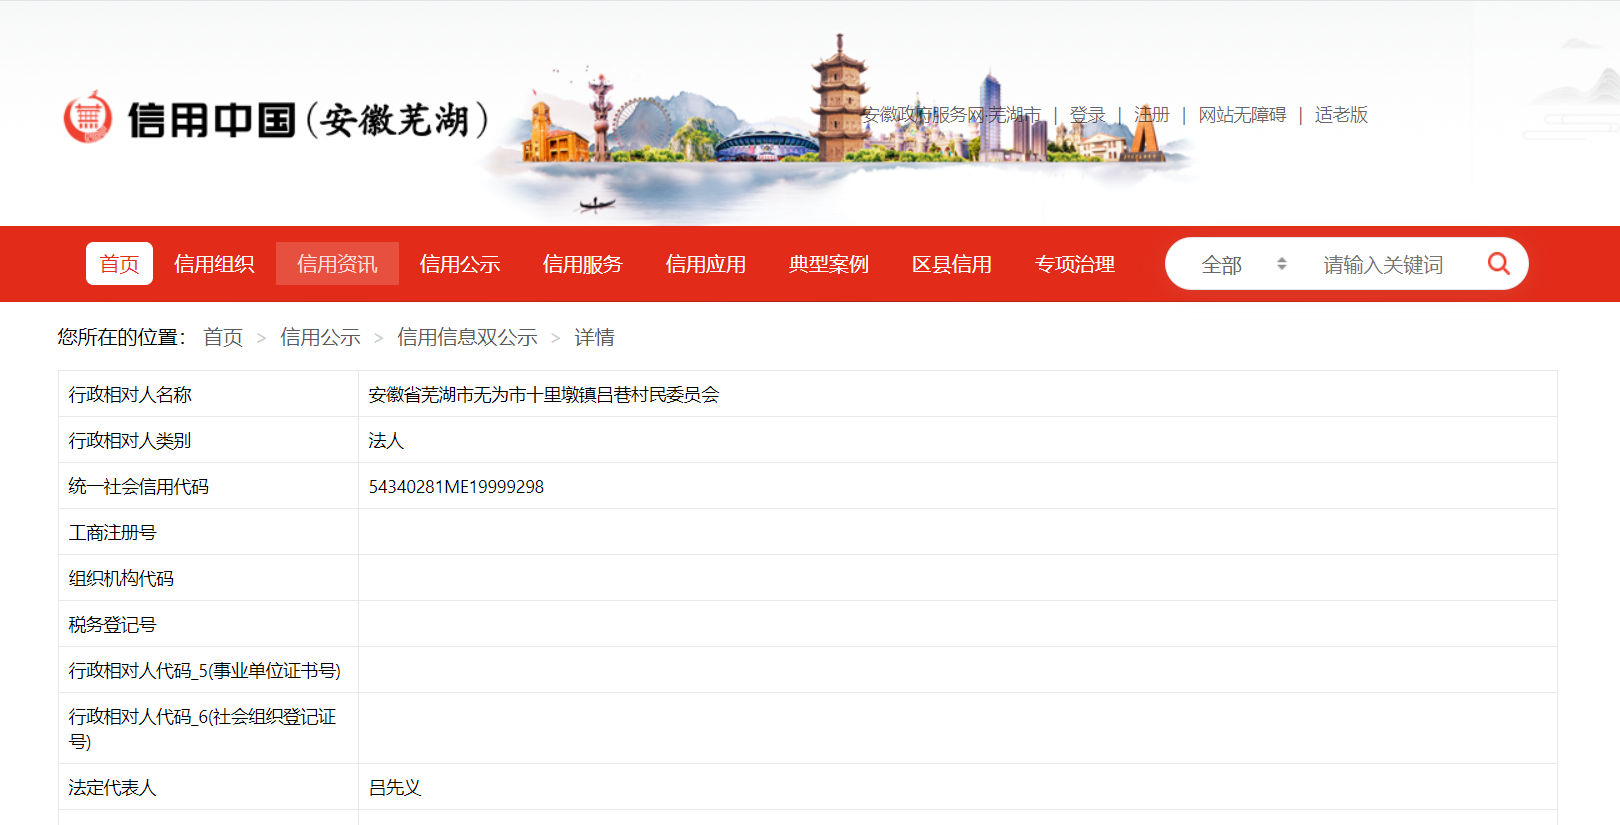The image size is (1620, 825).
Task: Click the 登录 login link
Action: pyautogui.click(x=1087, y=115)
